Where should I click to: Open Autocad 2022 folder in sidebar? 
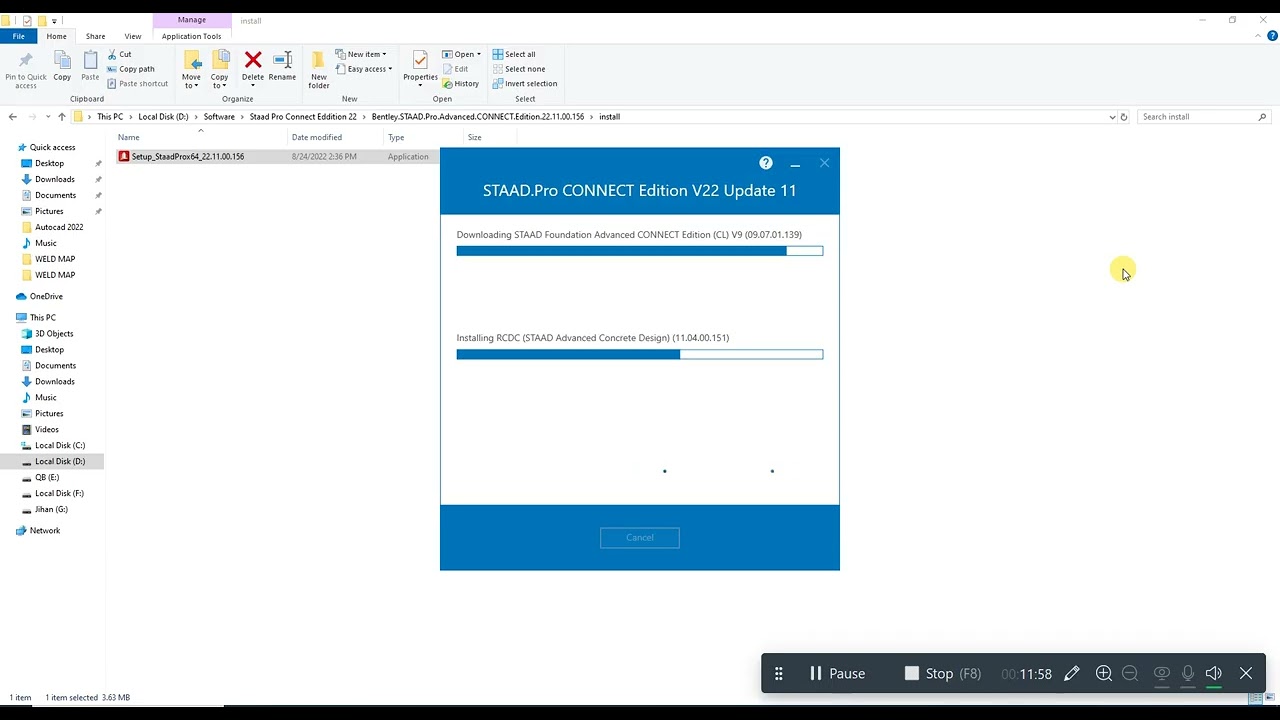[59, 227]
